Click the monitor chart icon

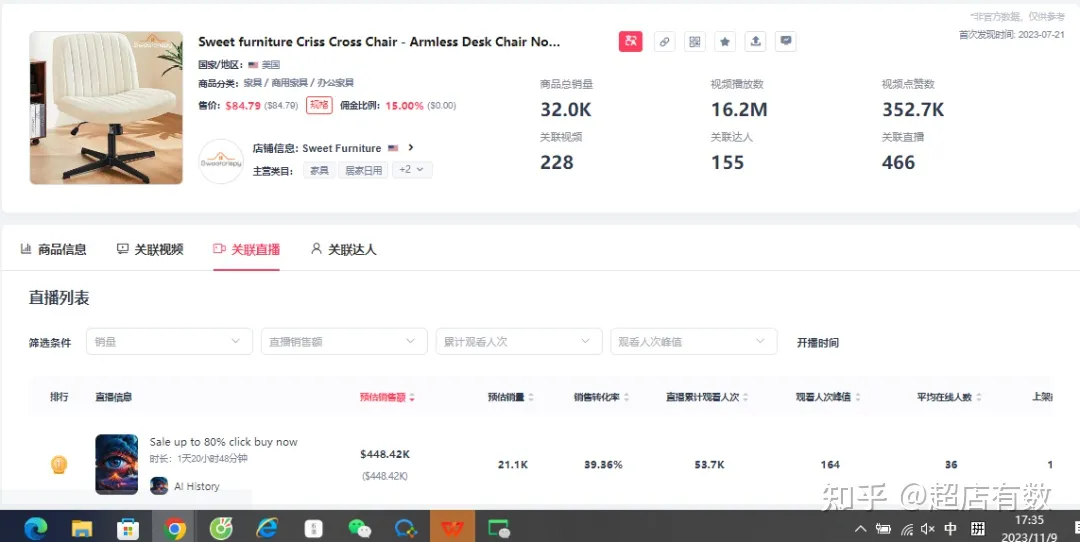(x=786, y=41)
